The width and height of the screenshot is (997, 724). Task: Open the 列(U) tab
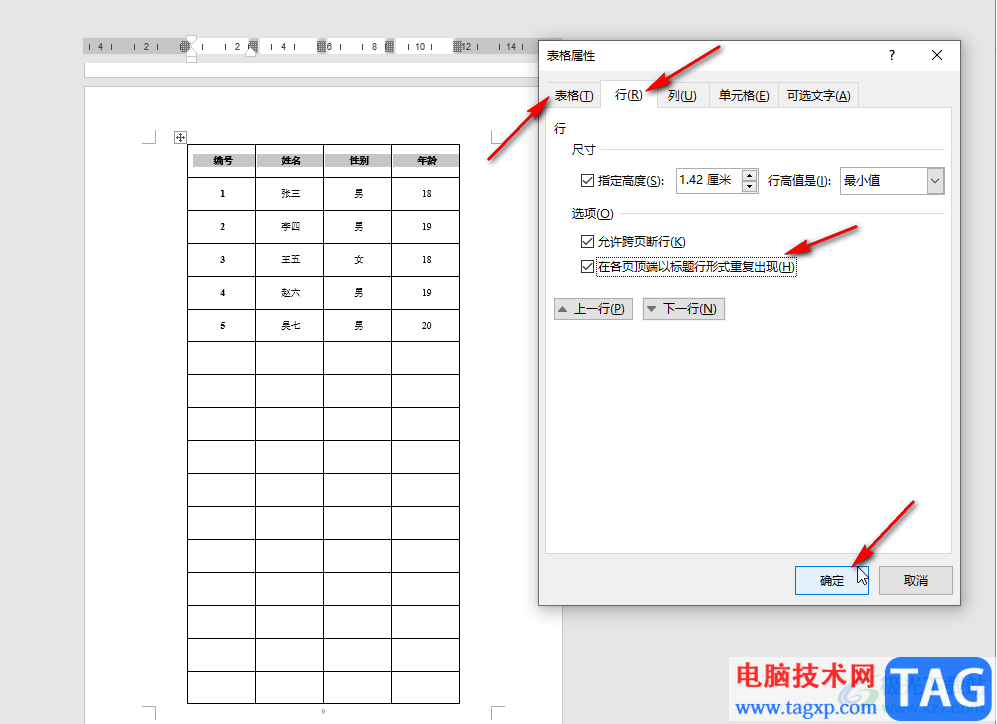tap(682, 95)
